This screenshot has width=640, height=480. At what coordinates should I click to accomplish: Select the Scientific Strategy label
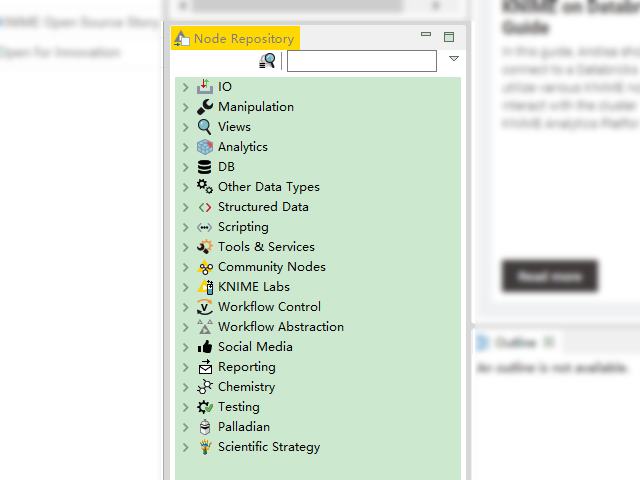click(x=269, y=447)
